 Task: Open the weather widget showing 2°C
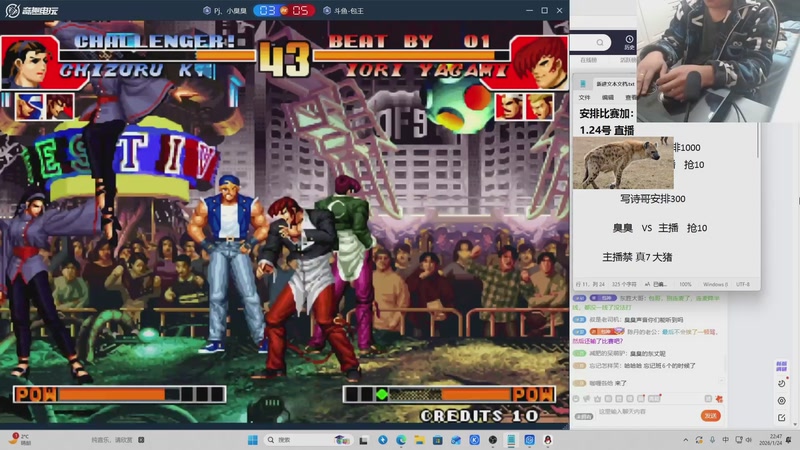pos(20,439)
